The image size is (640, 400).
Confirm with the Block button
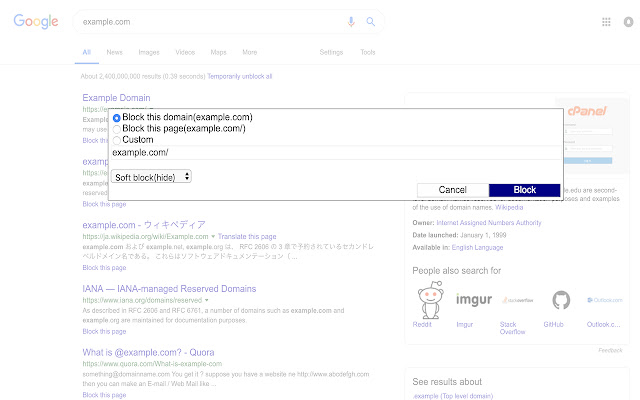tap(524, 190)
